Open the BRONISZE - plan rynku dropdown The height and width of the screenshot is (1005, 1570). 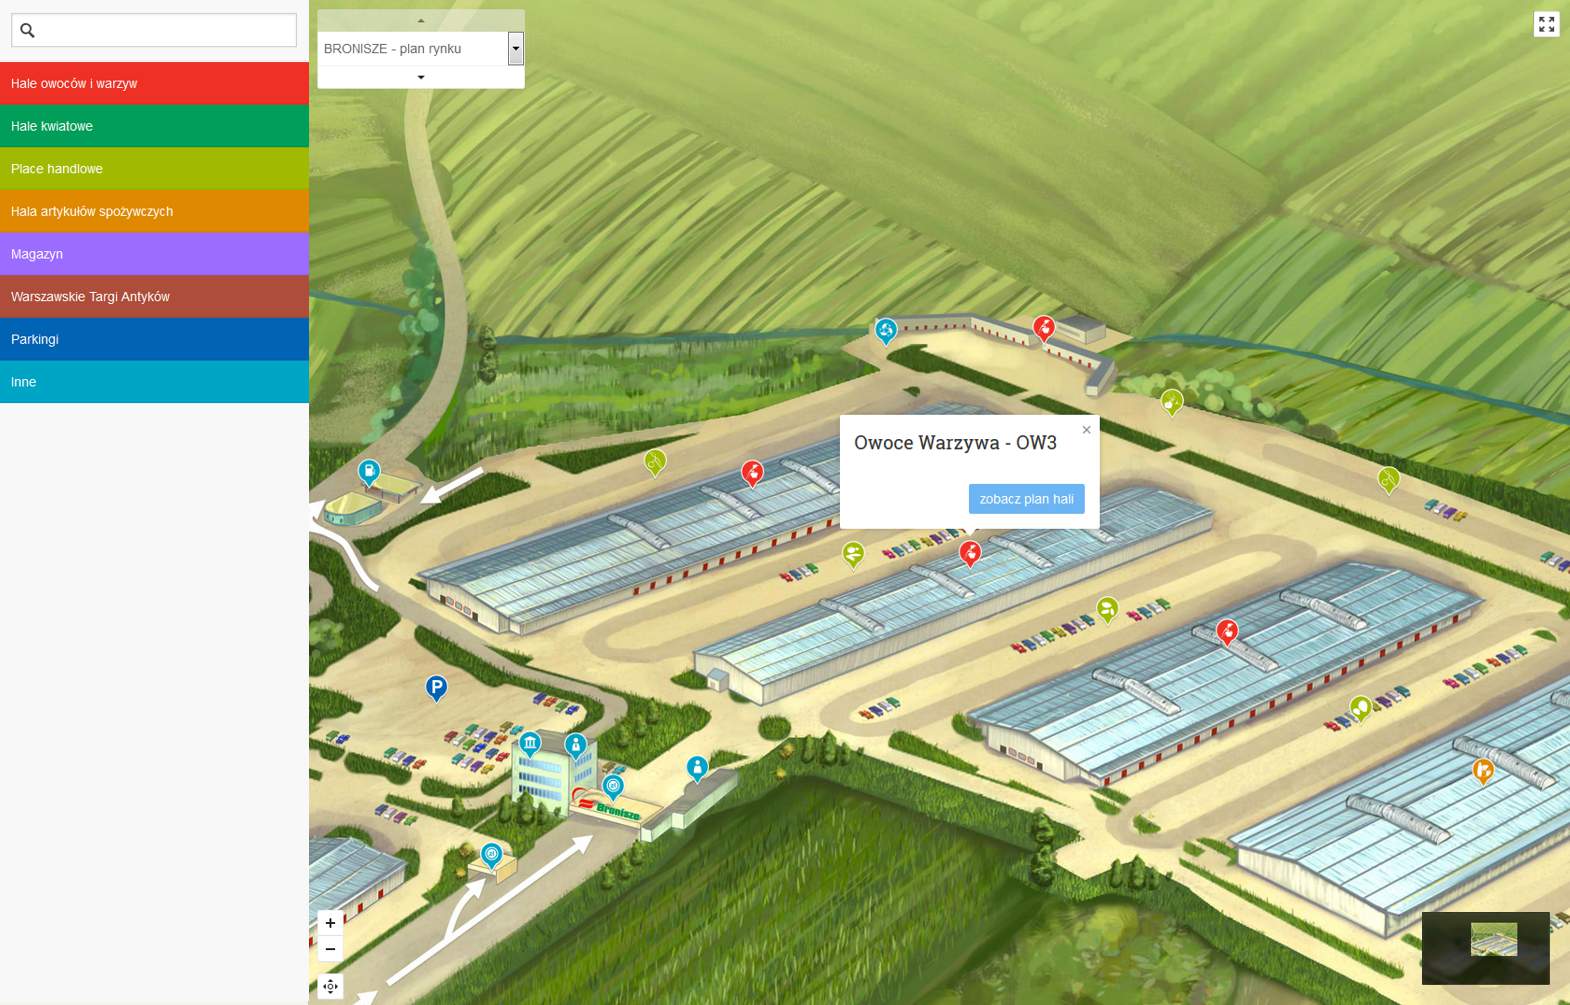coord(515,48)
